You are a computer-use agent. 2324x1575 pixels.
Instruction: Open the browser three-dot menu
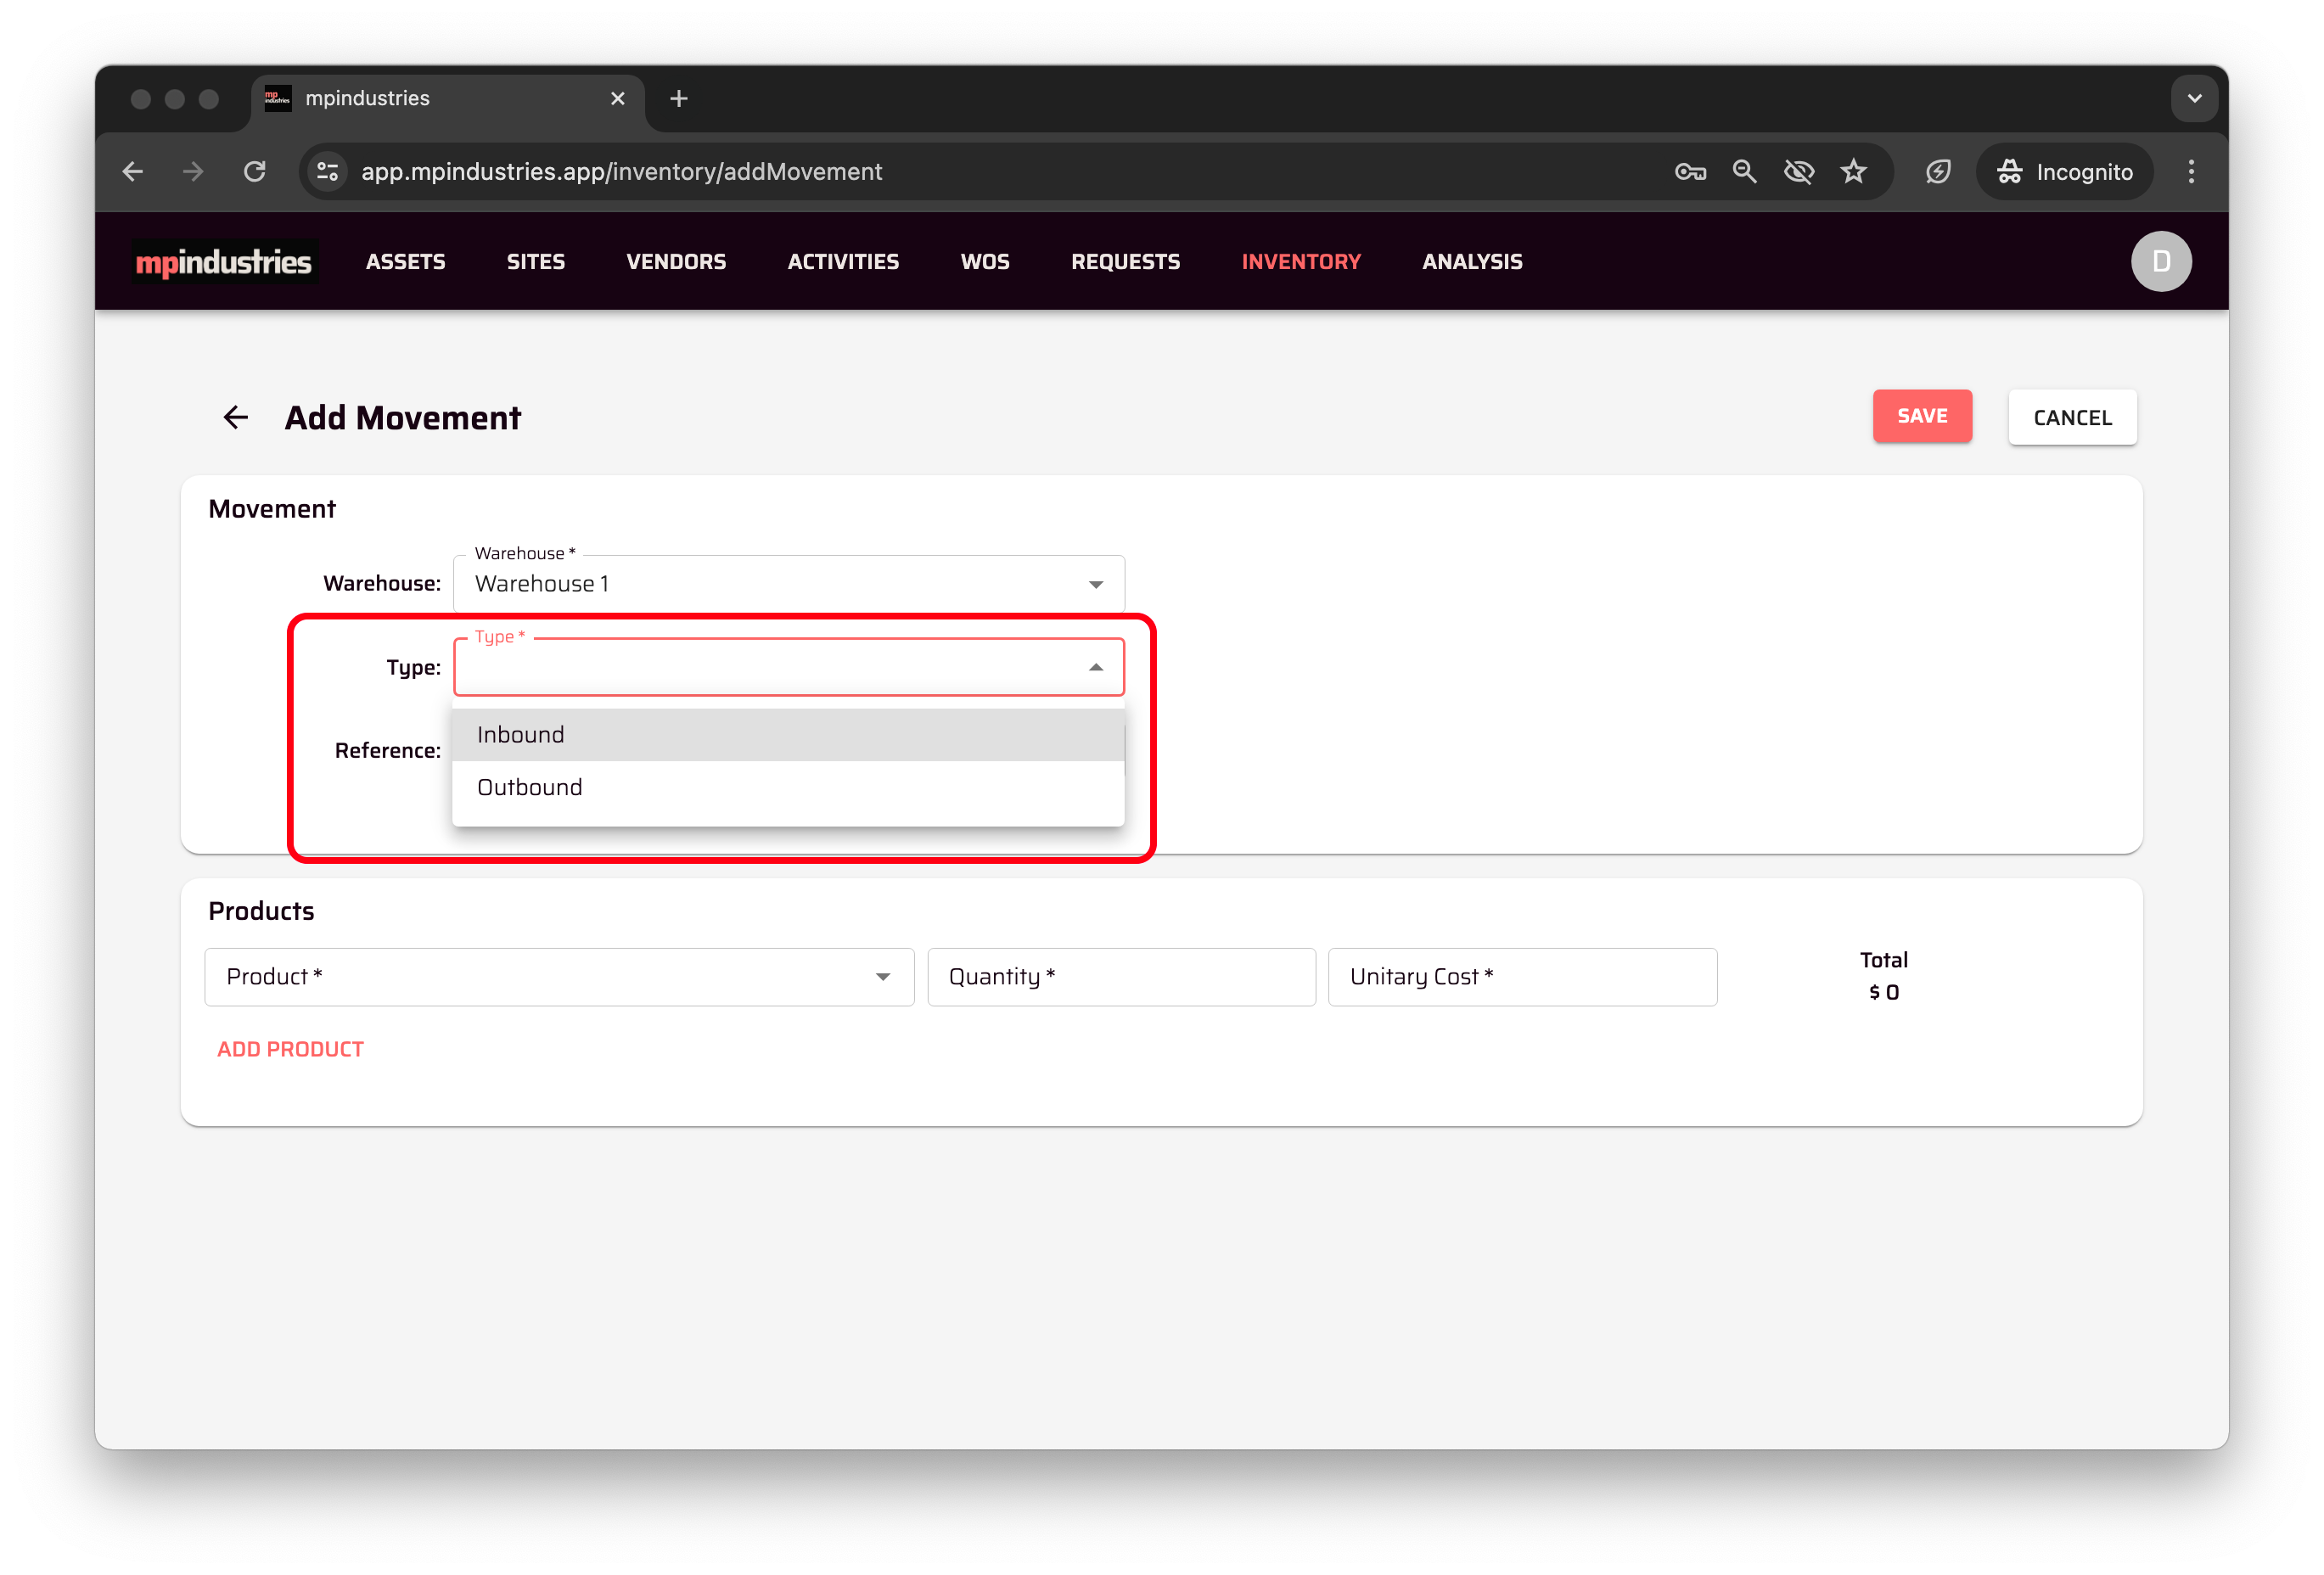tap(2190, 172)
